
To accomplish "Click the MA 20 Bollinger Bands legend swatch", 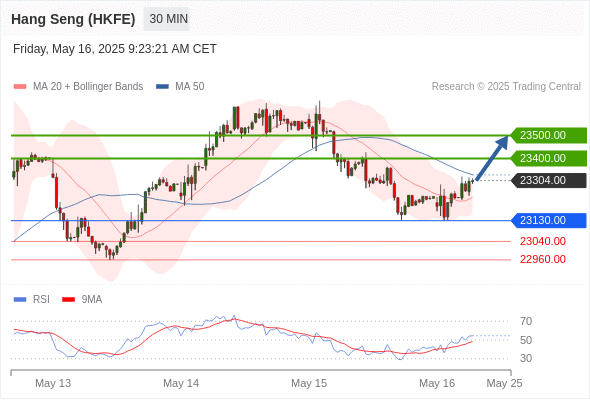I will point(20,87).
